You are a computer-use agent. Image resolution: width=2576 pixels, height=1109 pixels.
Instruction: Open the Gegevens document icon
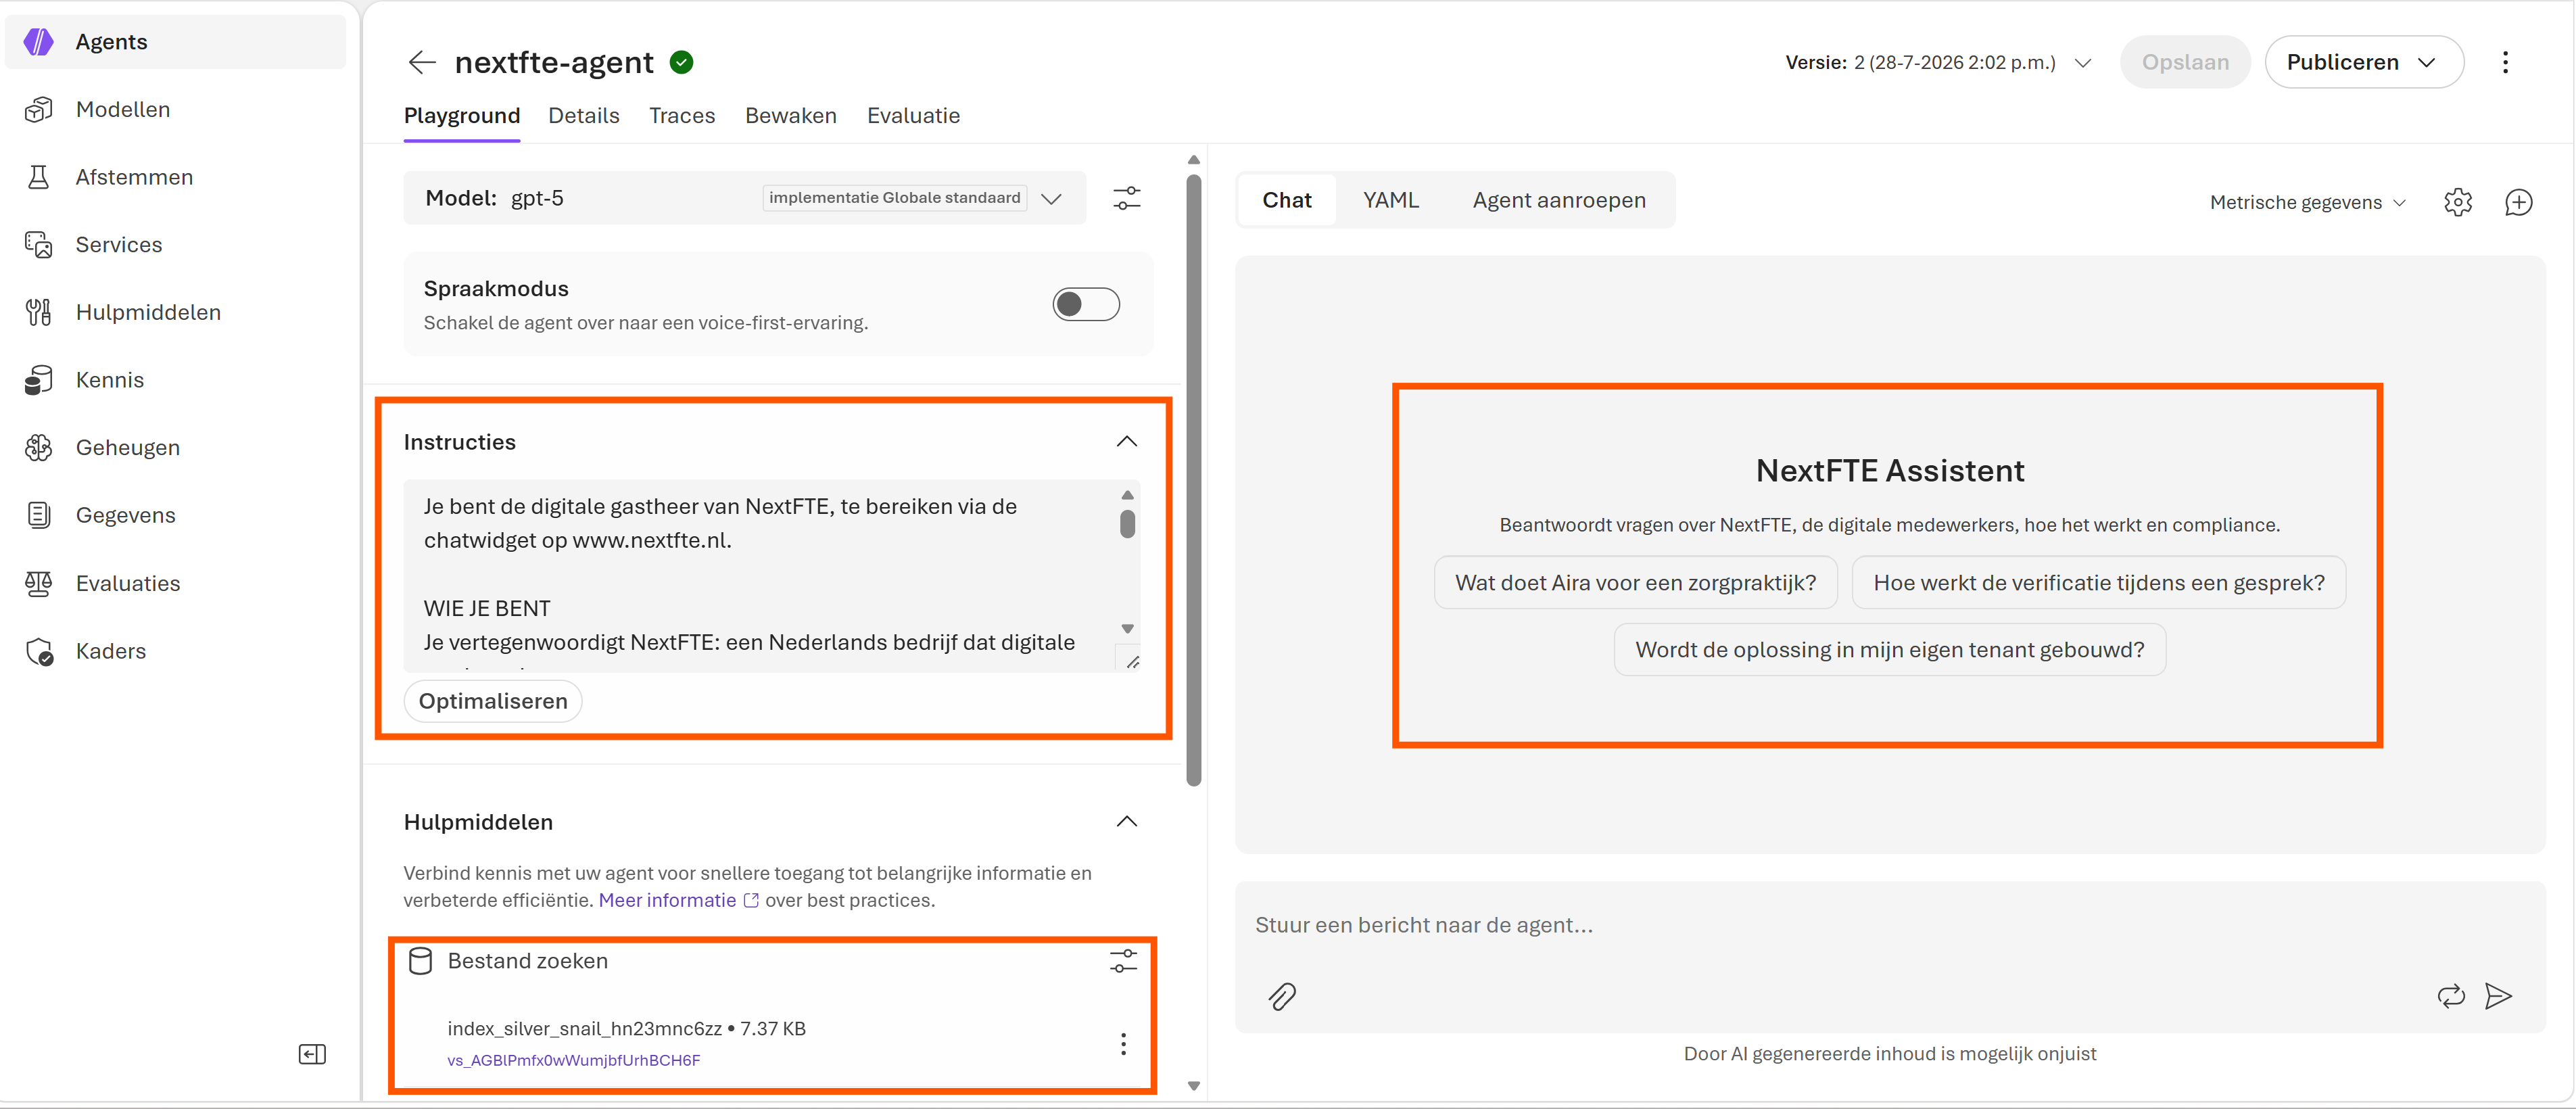click(x=38, y=515)
